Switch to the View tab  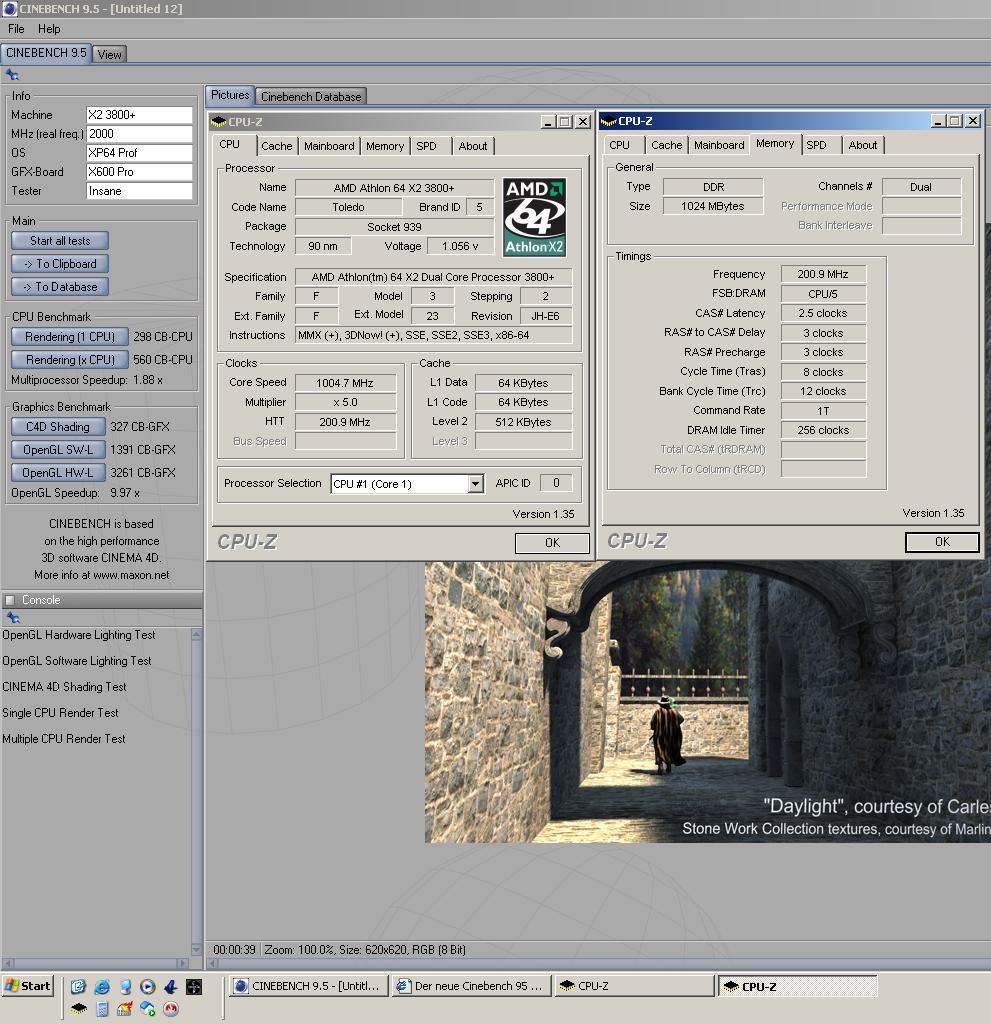pos(109,54)
